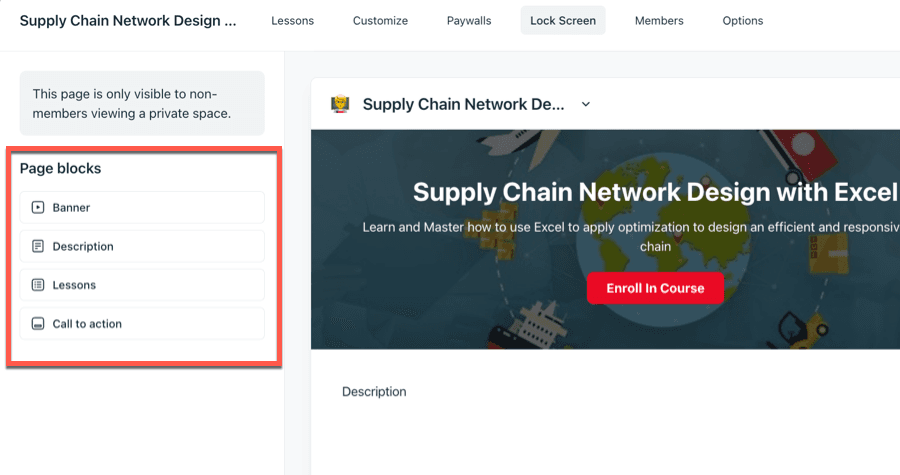Image resolution: width=900 pixels, height=475 pixels.
Task: Click the Lessons block list icon
Action: 38,285
